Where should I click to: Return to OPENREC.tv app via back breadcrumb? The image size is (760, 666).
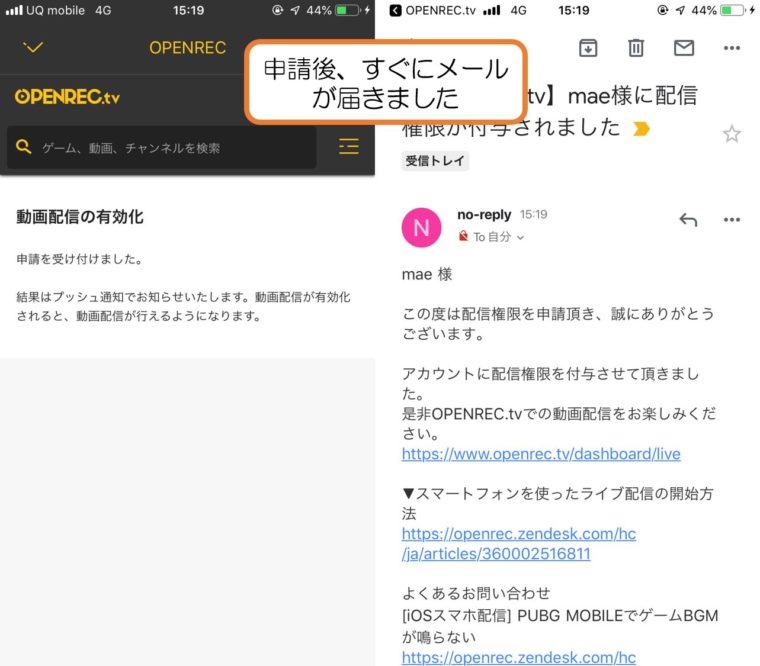coord(433,10)
